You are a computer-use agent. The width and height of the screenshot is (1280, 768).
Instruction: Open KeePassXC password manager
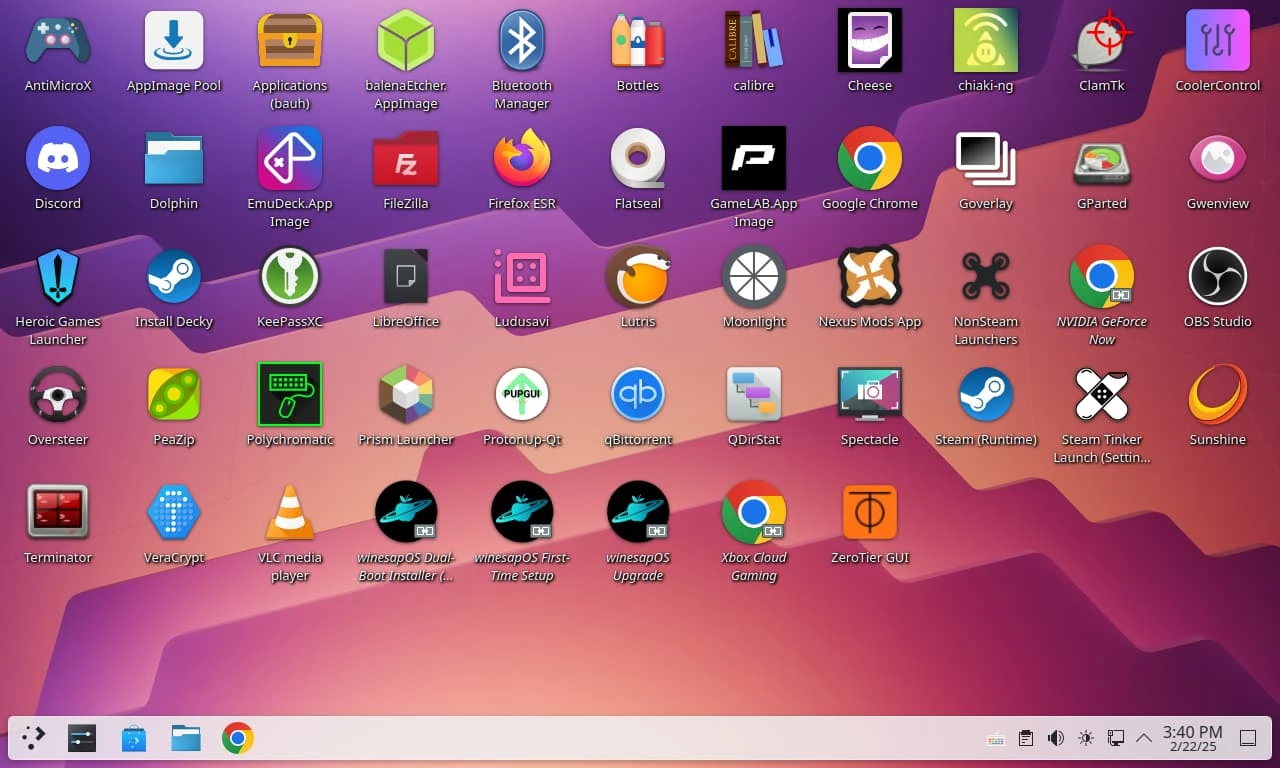(x=289, y=276)
